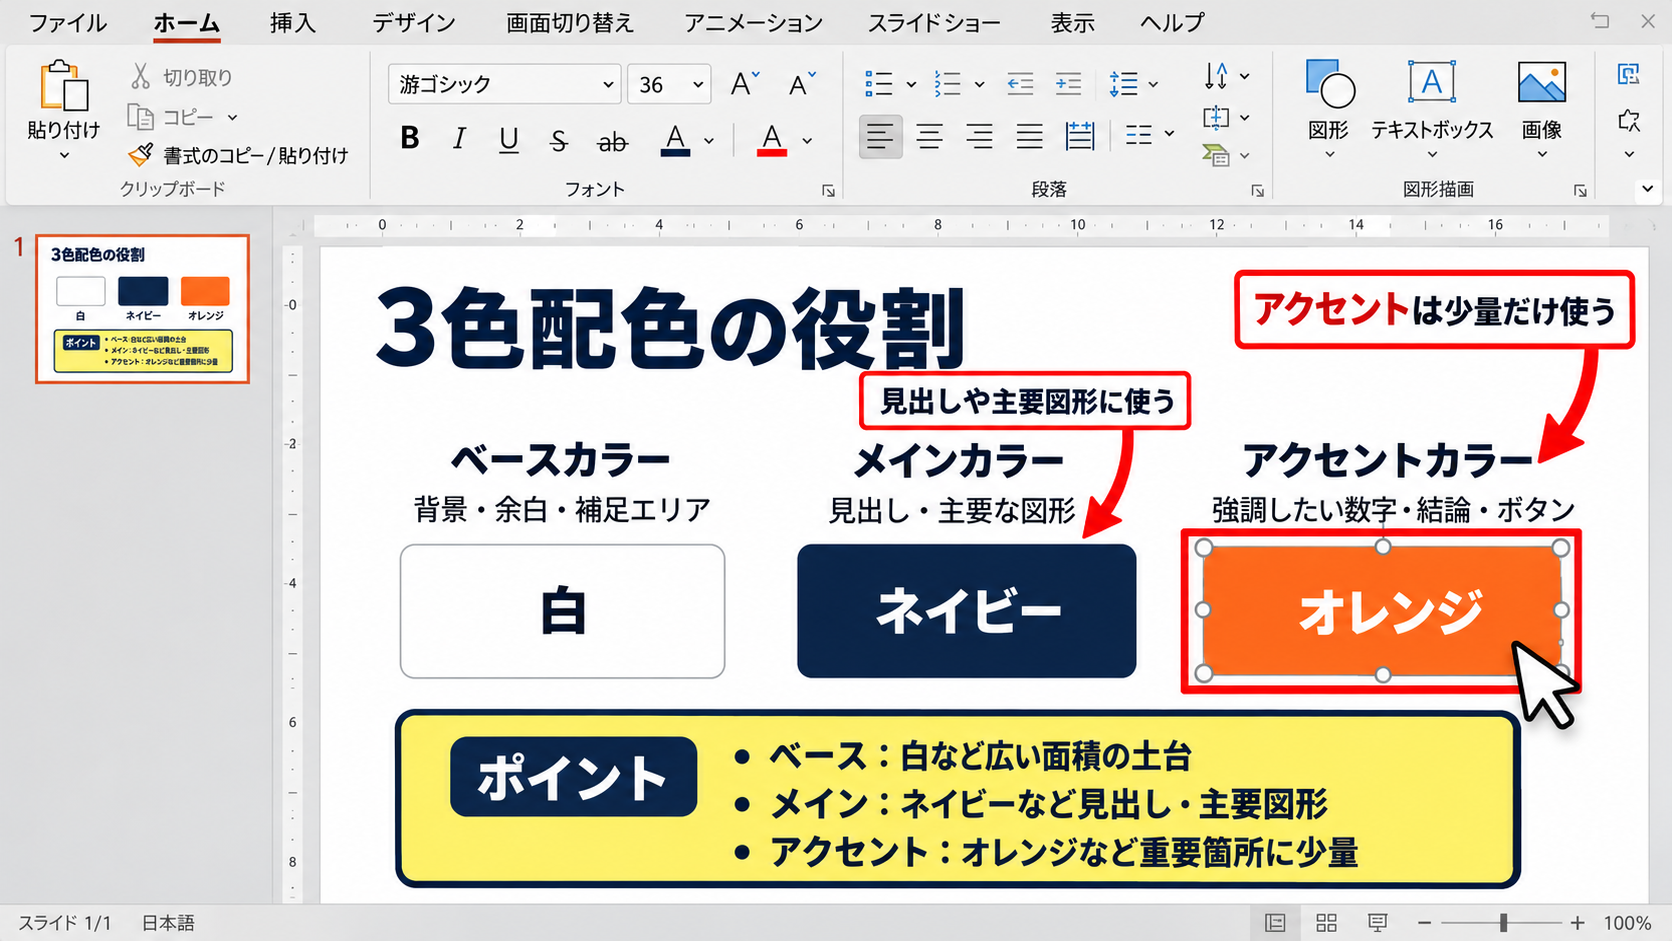Viewport: 1672px width, 941px height.
Task: Open the フォント dialog launcher
Action: click(x=828, y=190)
